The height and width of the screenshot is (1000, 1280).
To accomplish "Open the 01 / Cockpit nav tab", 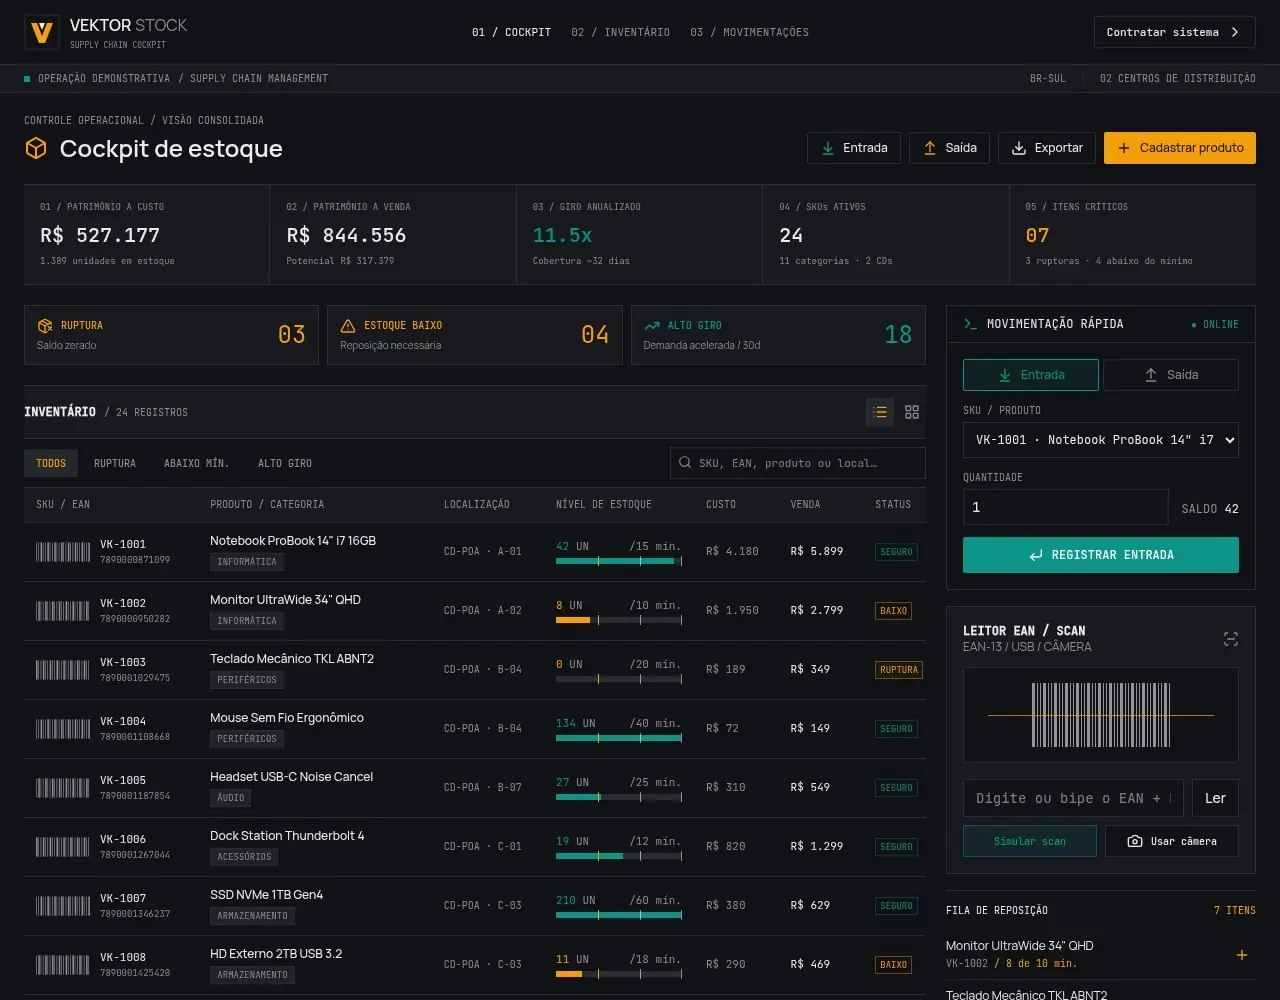I will [x=511, y=32].
